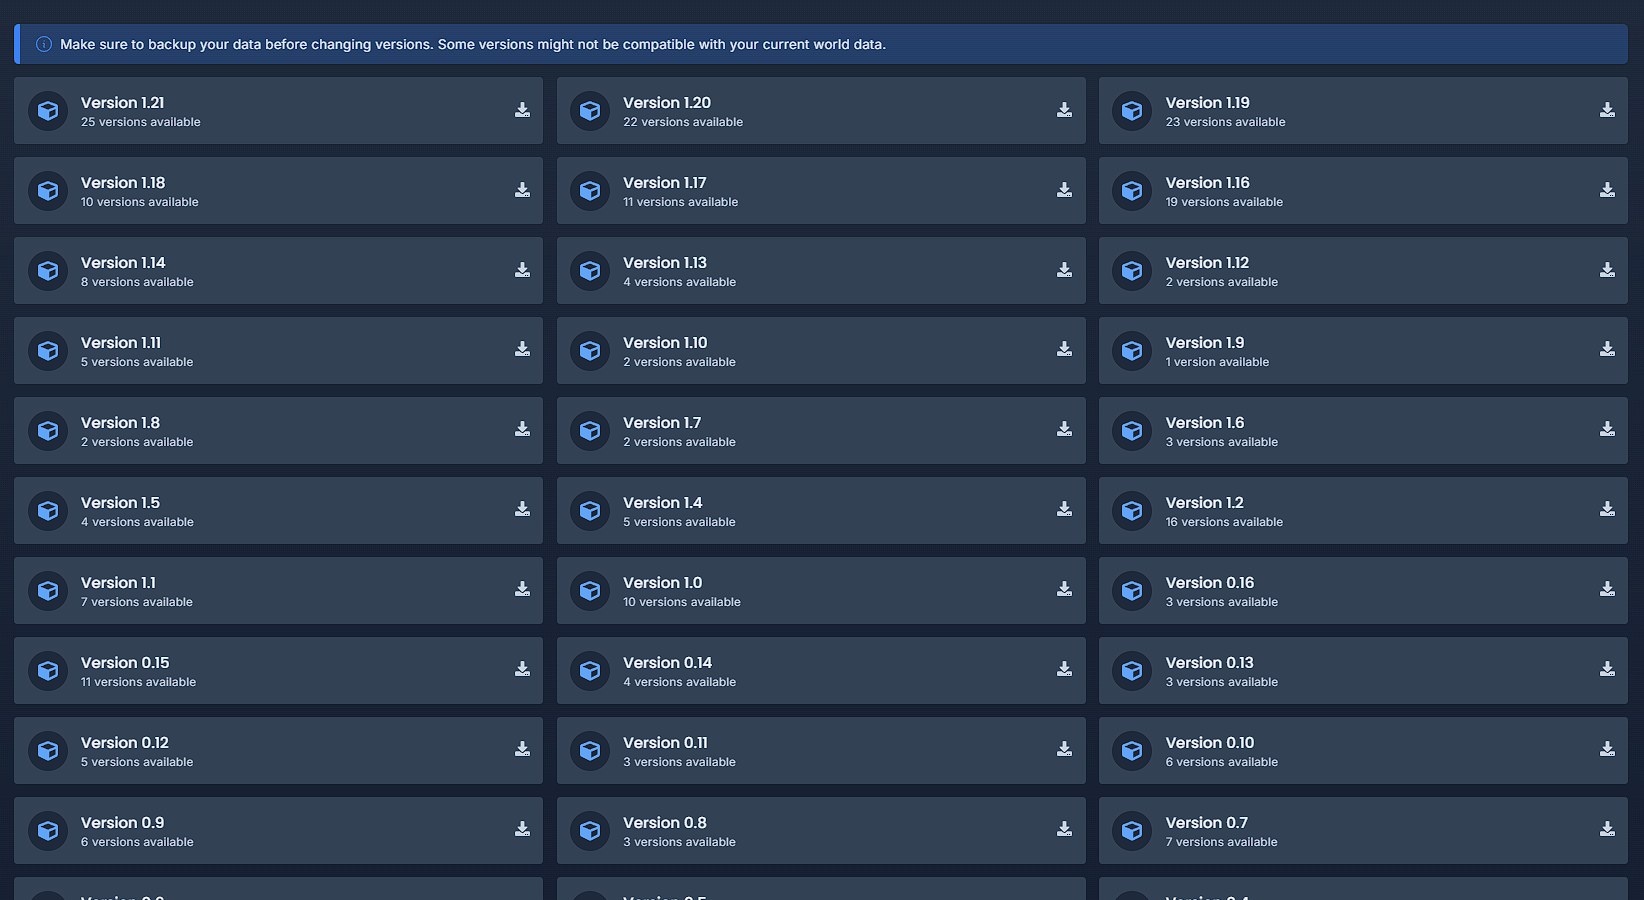Pick the Version 1.5 title text
This screenshot has width=1644, height=900.
[x=120, y=503]
